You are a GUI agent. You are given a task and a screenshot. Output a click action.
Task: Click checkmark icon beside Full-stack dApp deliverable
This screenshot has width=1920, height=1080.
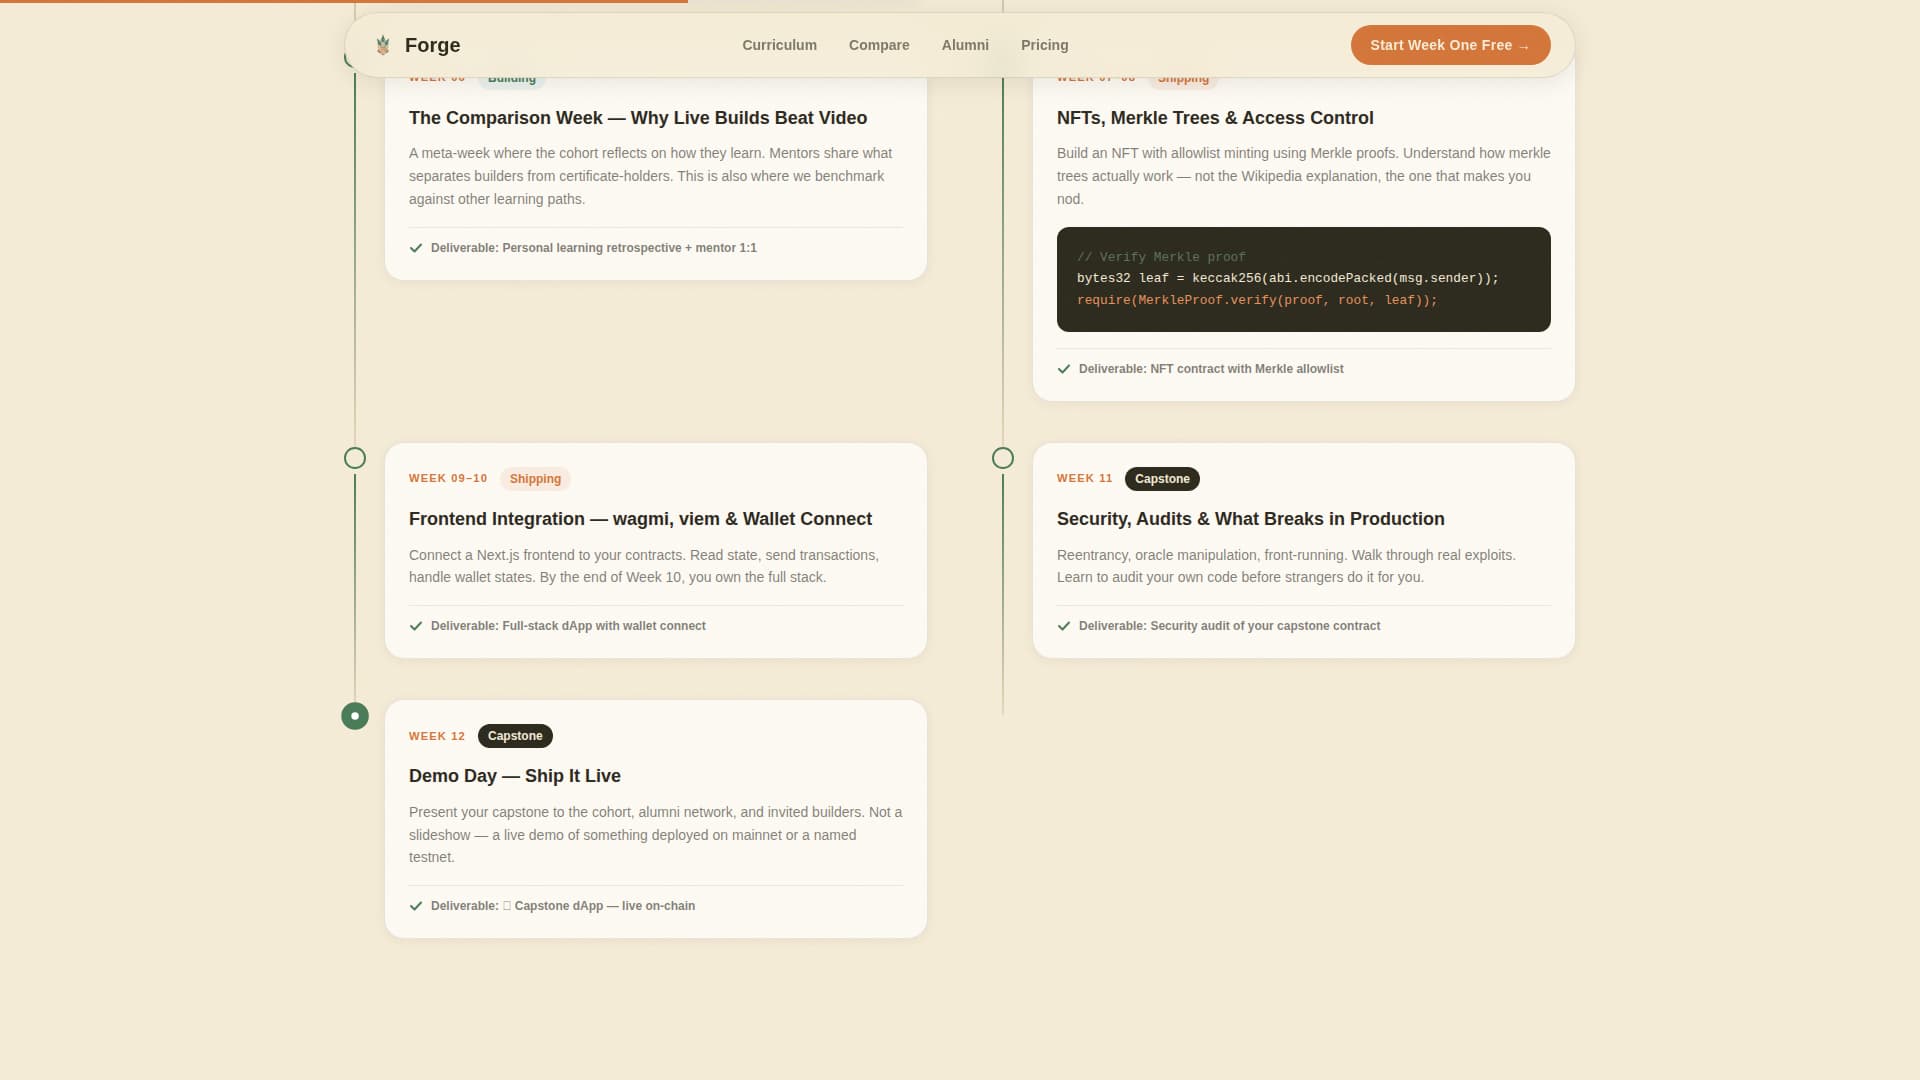[416, 626]
